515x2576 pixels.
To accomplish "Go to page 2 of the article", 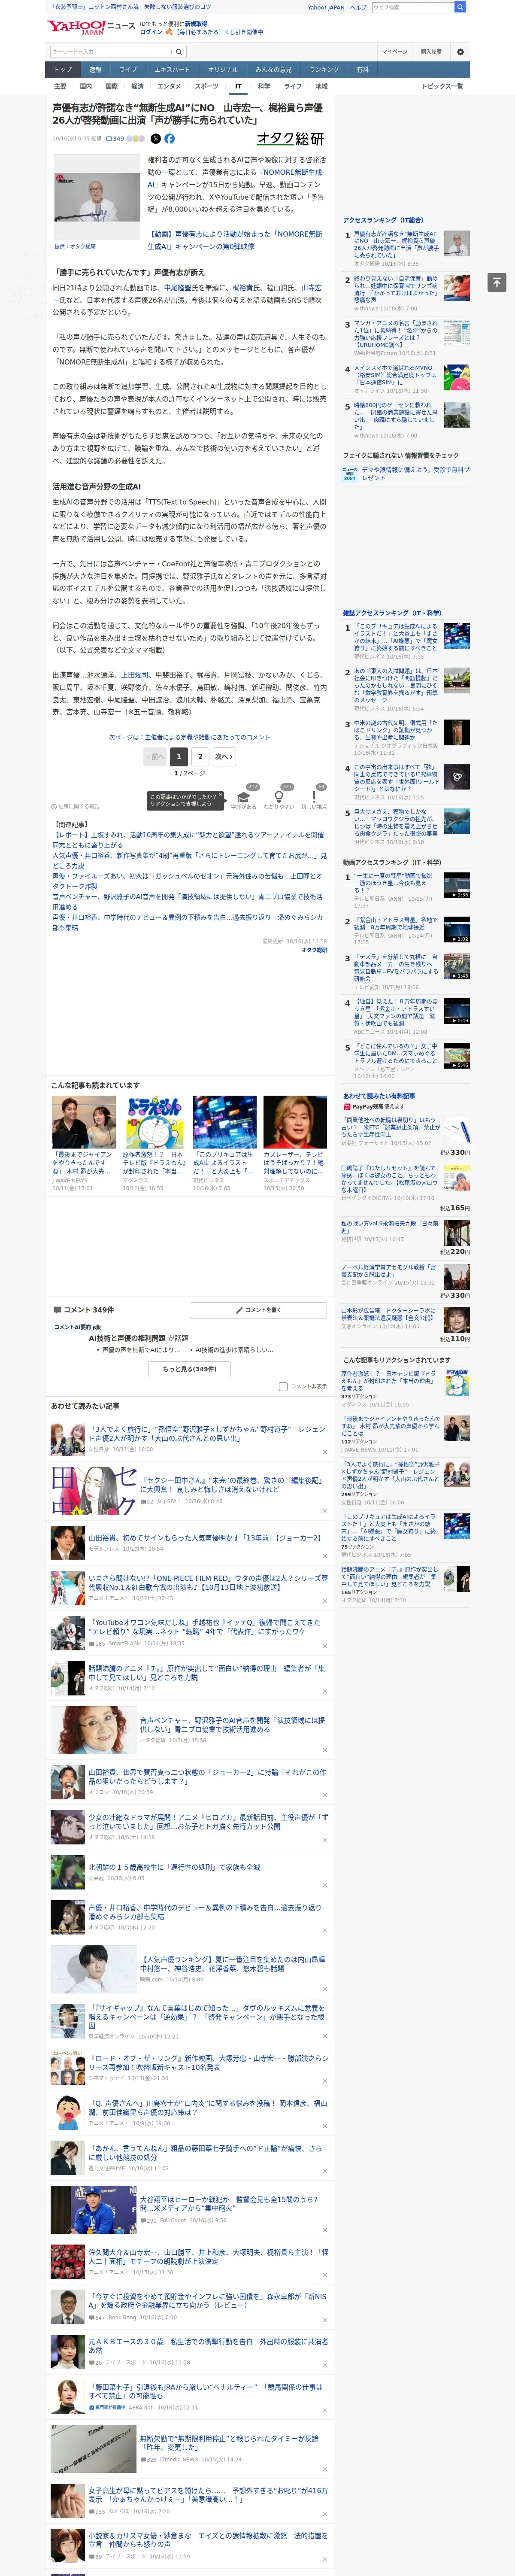I will pos(200,757).
